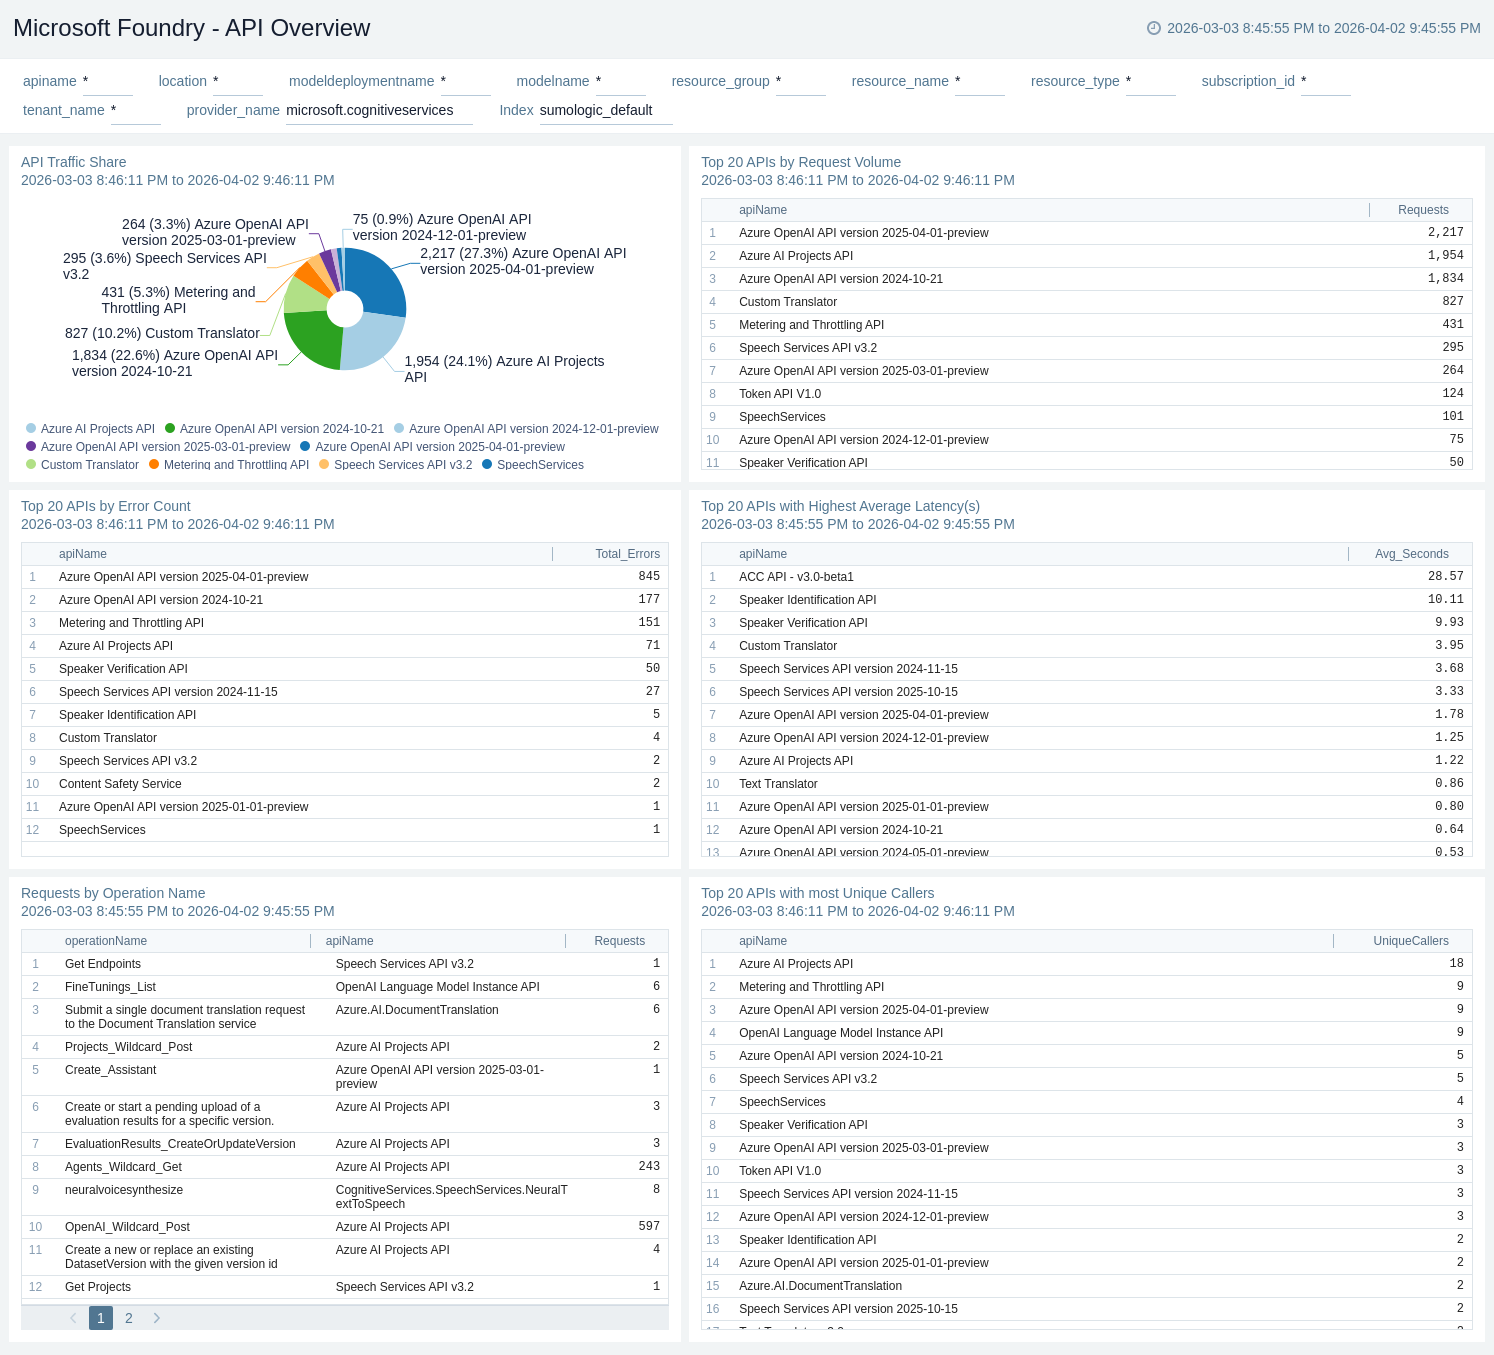Click the Azure AI Projects API legend color swatch

31,428
